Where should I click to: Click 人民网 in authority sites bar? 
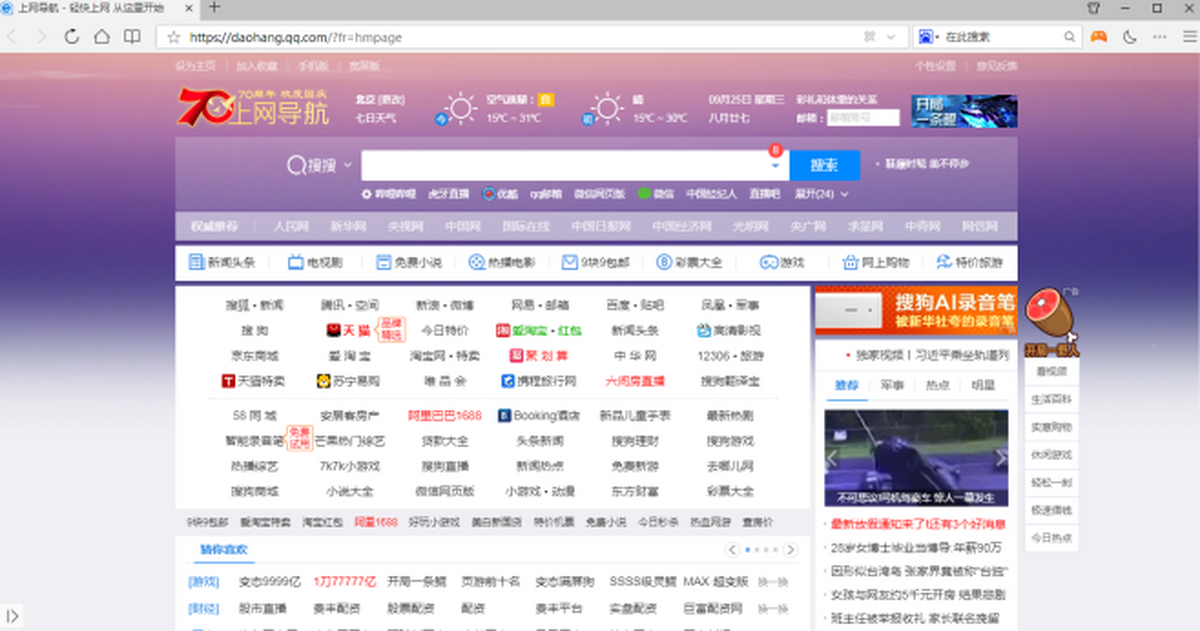(x=291, y=226)
